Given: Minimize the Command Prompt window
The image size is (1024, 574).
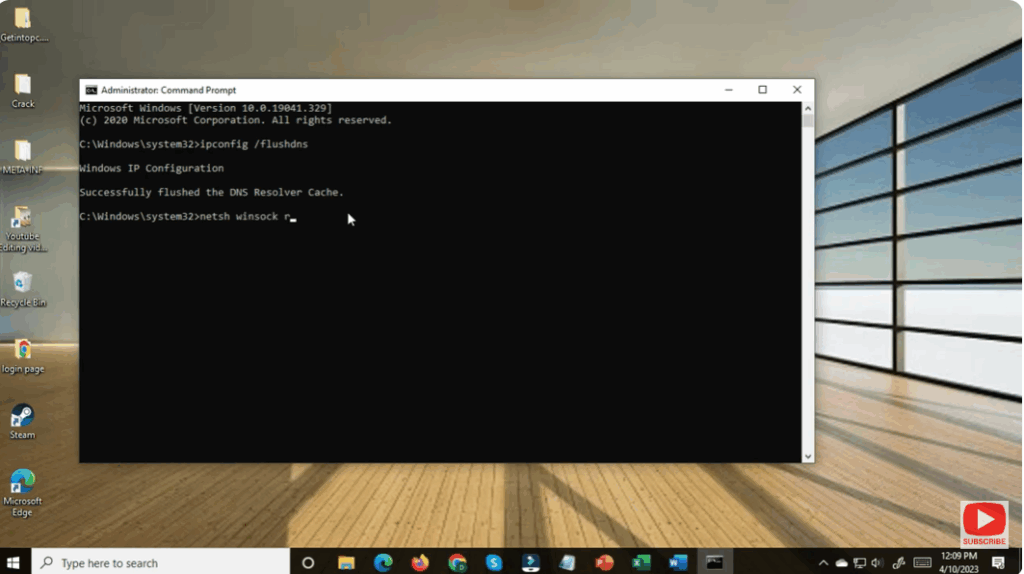Looking at the screenshot, I should point(729,90).
